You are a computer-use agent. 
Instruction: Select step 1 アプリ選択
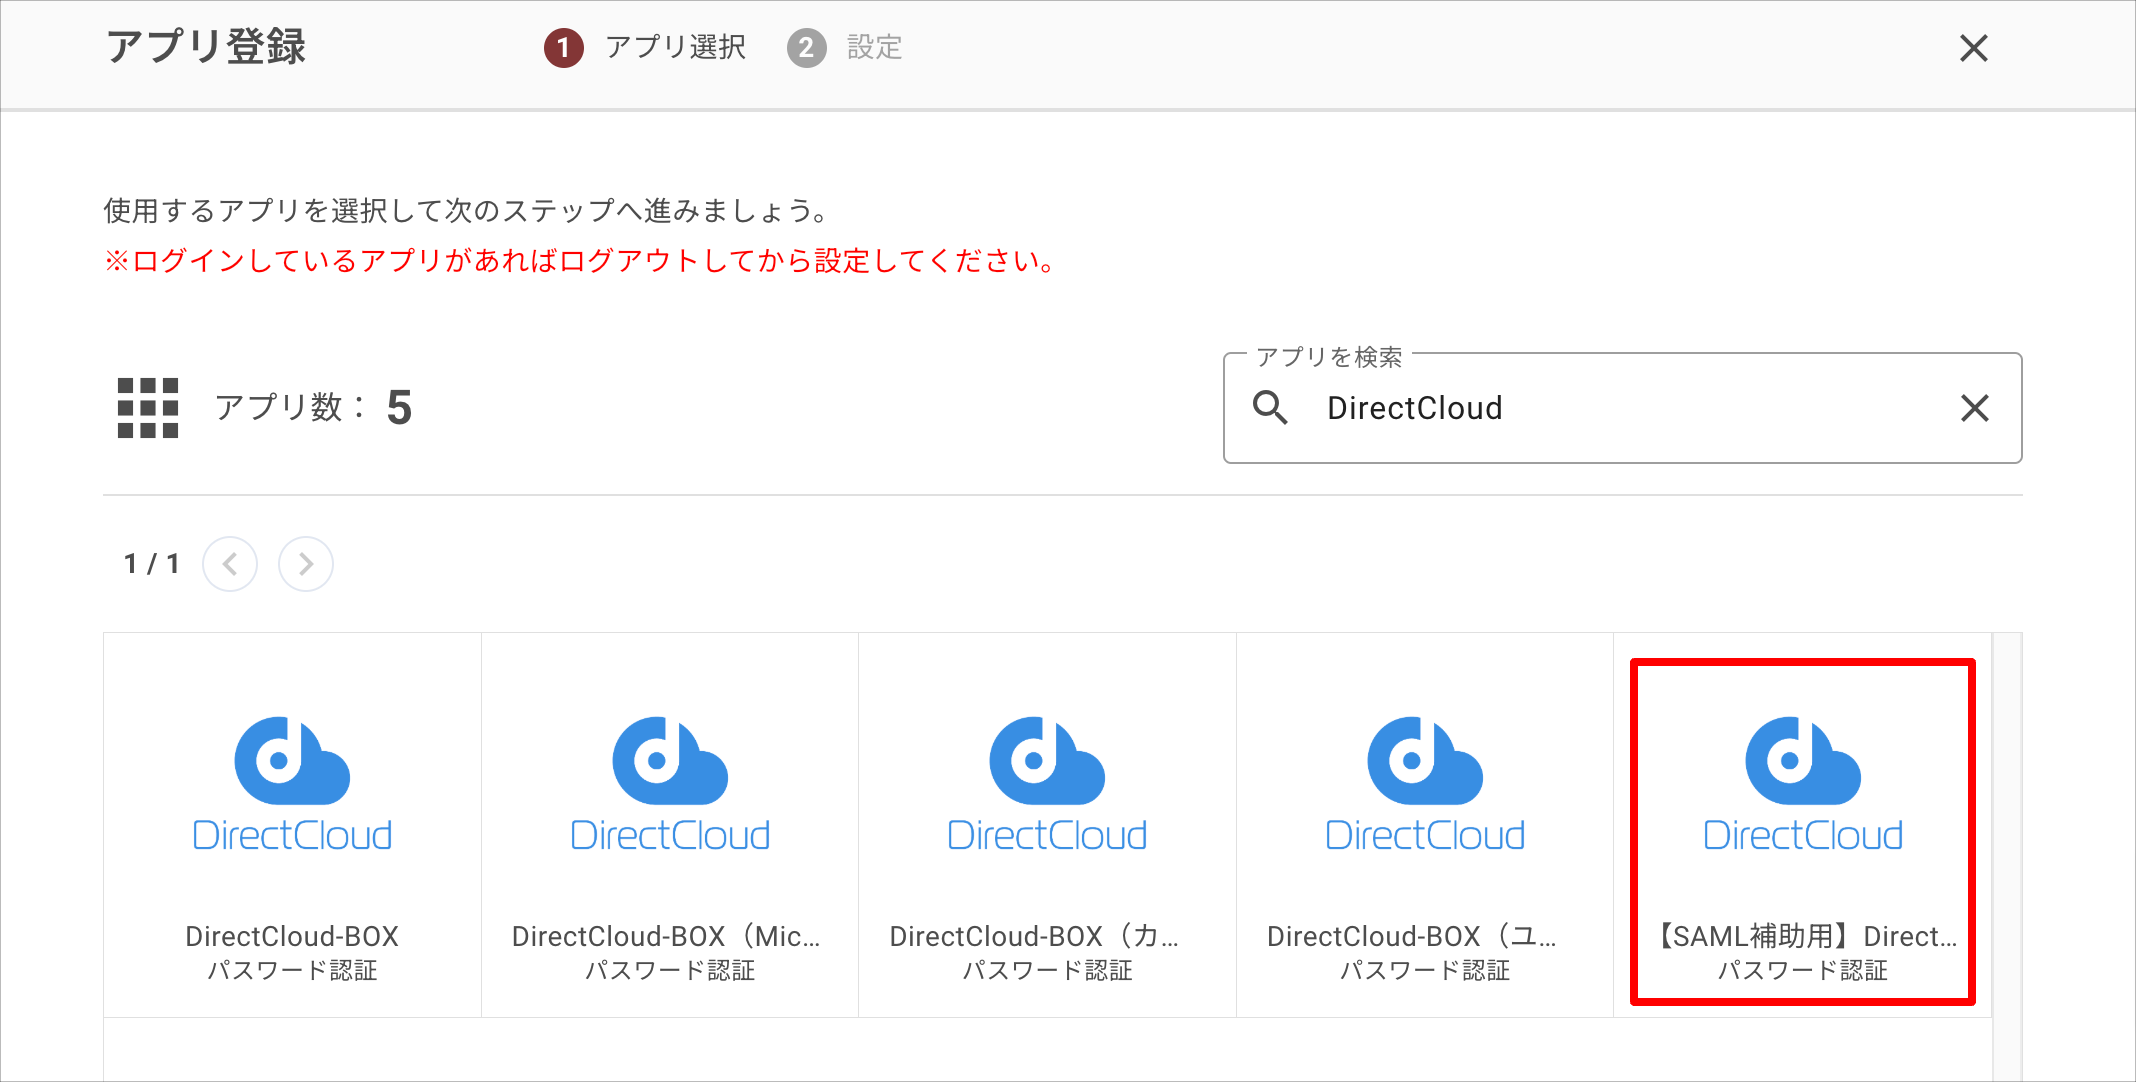coord(645,48)
